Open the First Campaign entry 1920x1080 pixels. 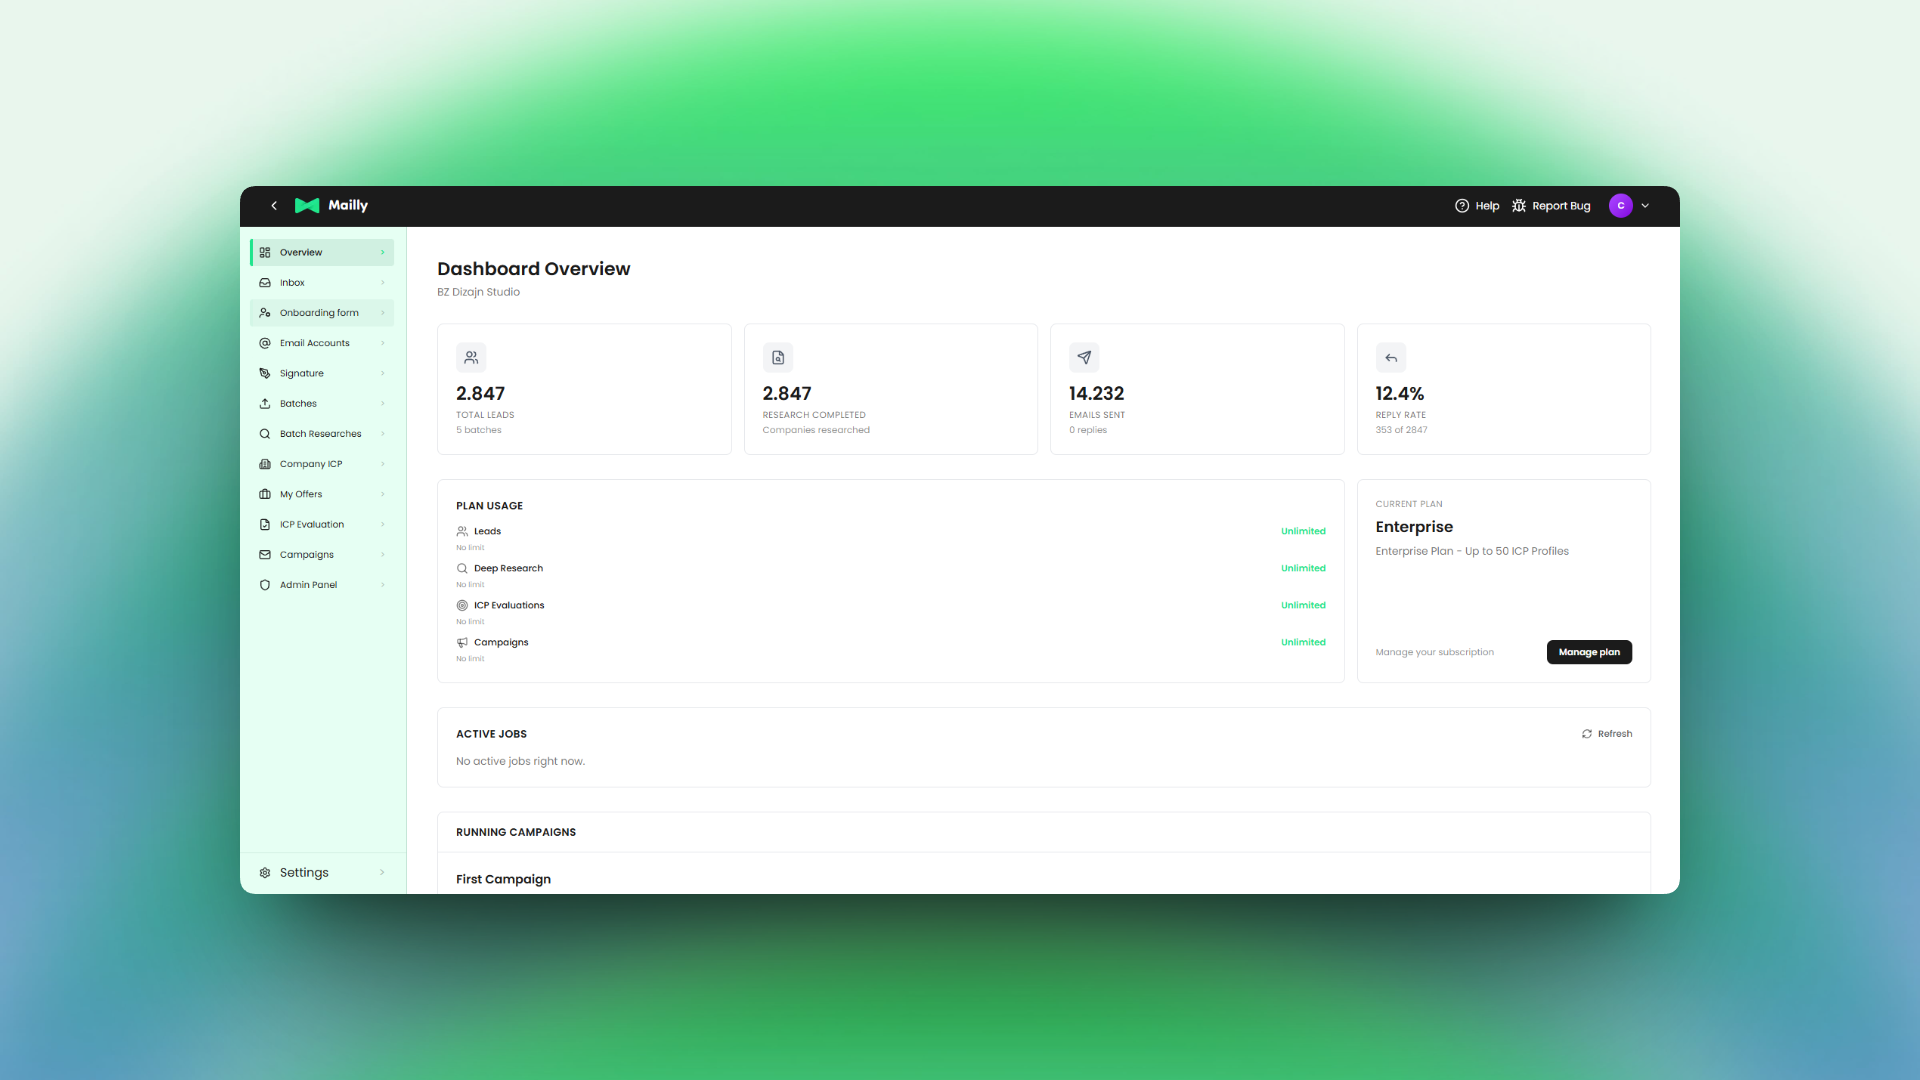point(503,879)
